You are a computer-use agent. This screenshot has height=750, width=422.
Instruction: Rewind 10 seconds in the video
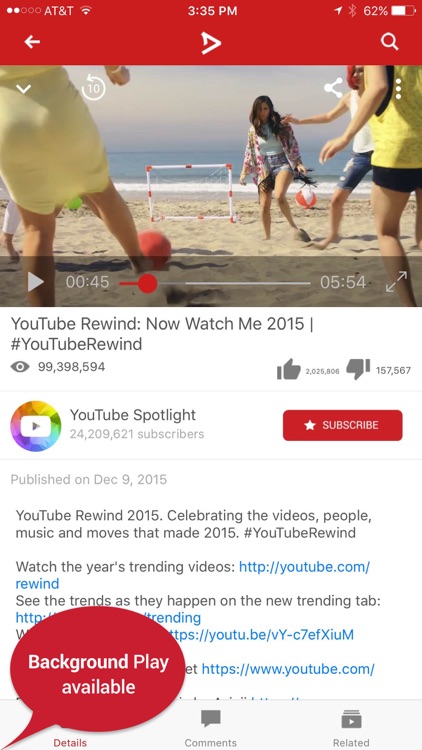tap(93, 88)
